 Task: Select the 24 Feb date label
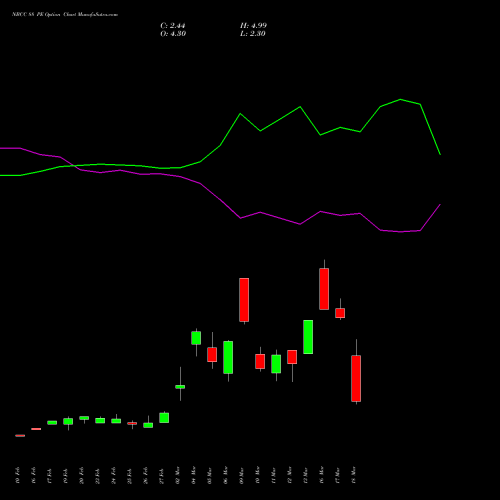[113, 476]
